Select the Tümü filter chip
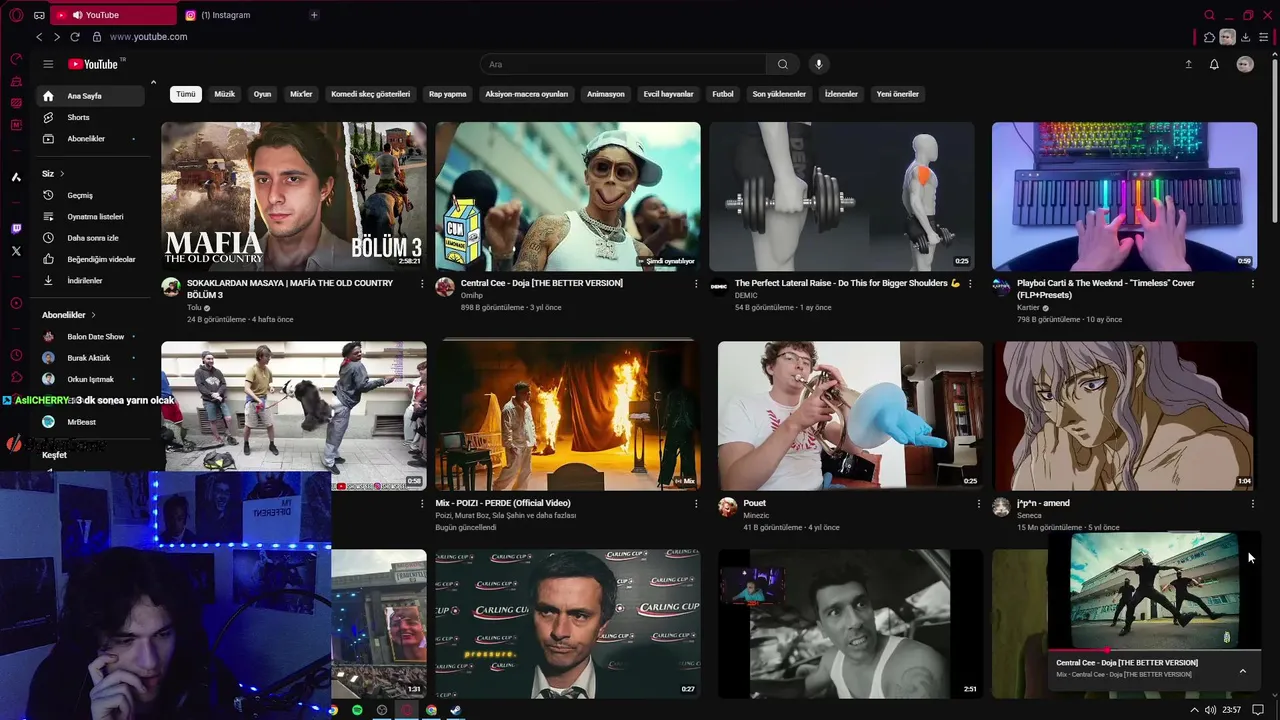1280x720 pixels. 186,94
